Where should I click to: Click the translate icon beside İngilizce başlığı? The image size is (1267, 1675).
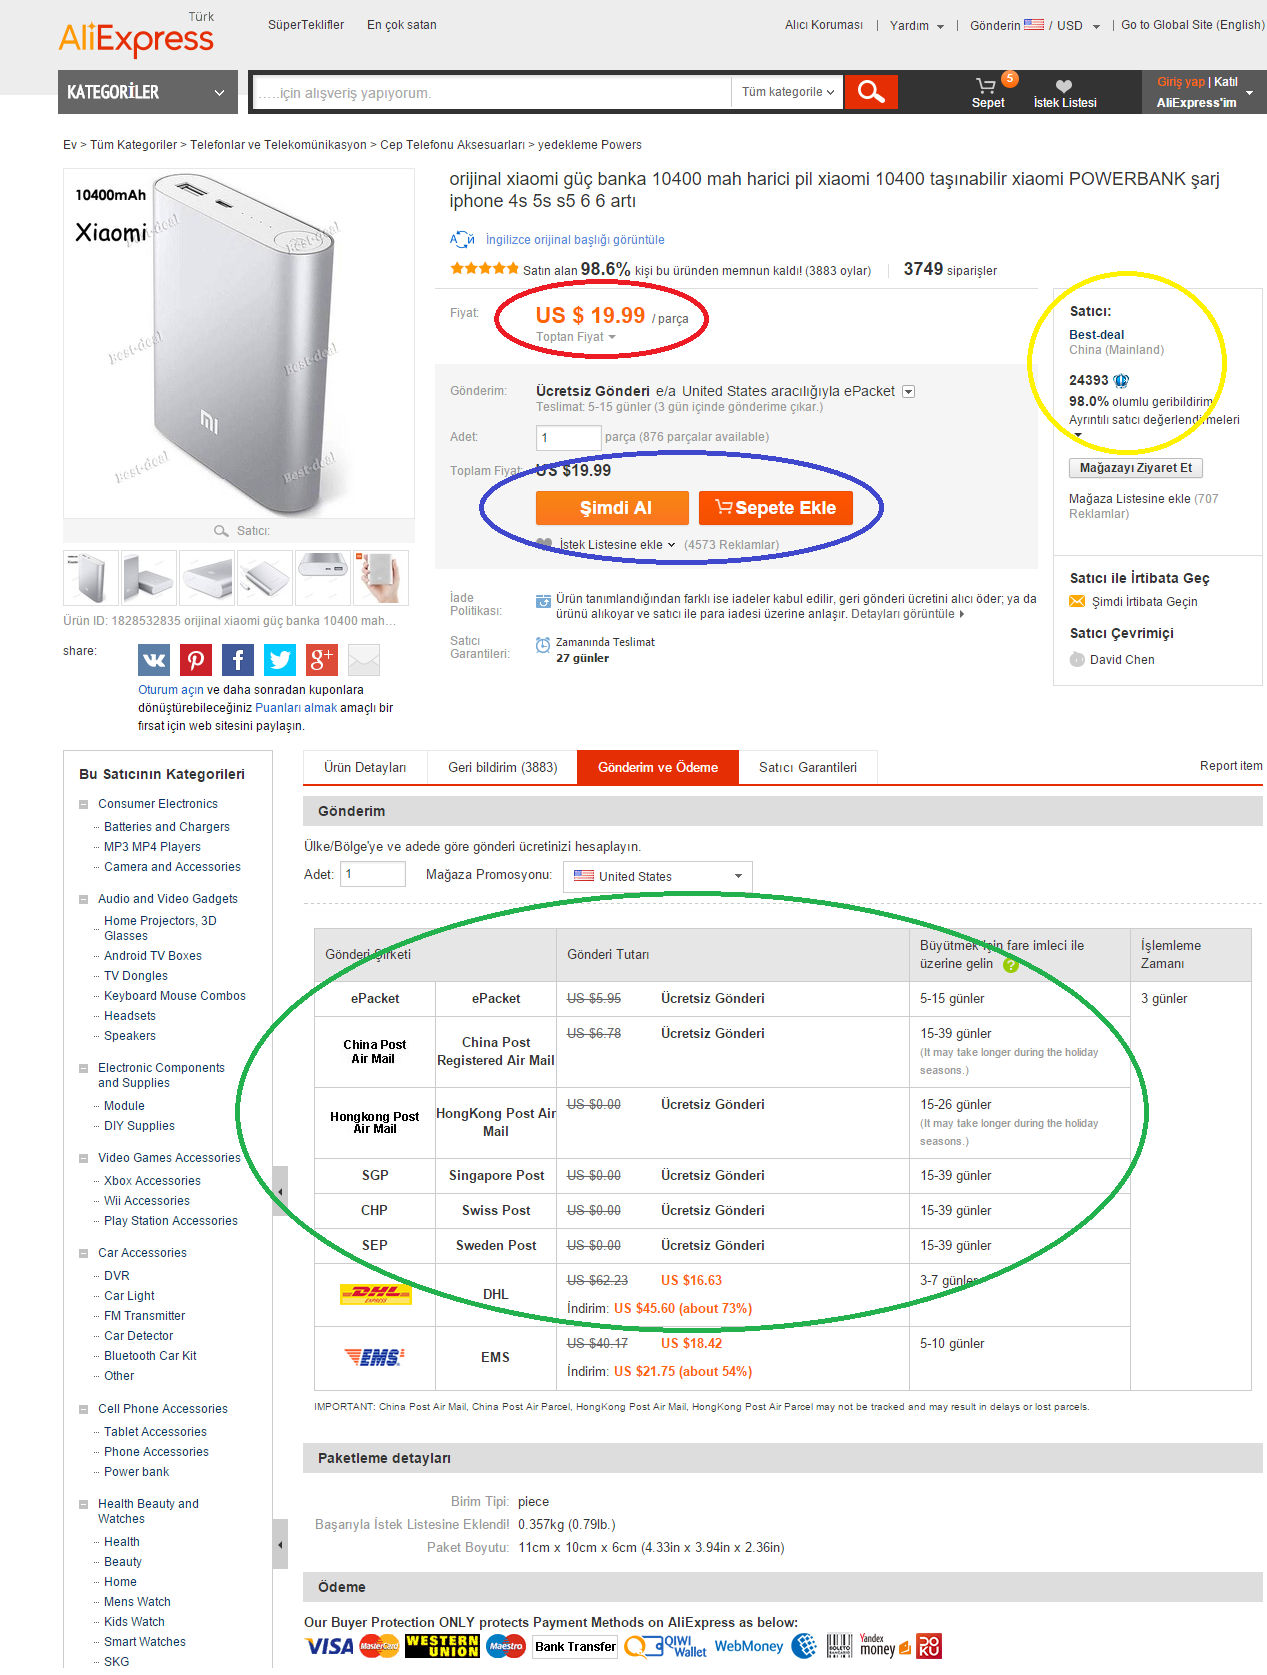pyautogui.click(x=462, y=239)
